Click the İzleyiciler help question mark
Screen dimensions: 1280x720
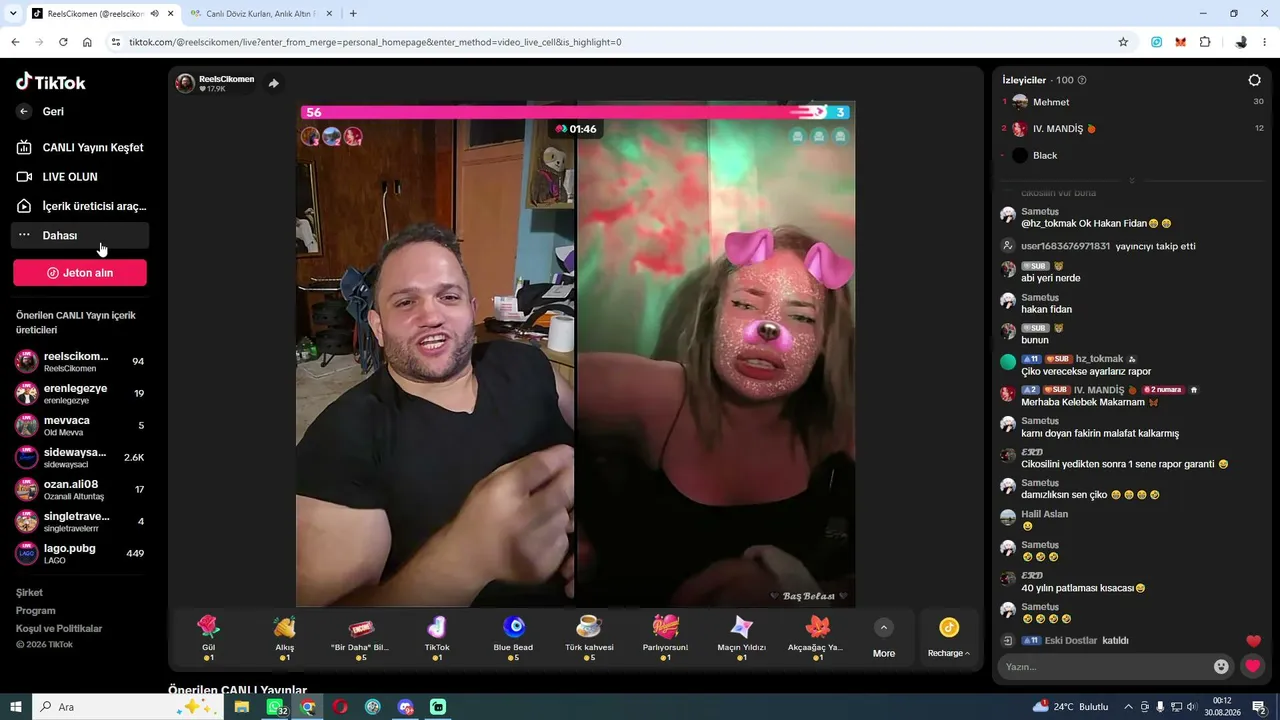(1082, 80)
